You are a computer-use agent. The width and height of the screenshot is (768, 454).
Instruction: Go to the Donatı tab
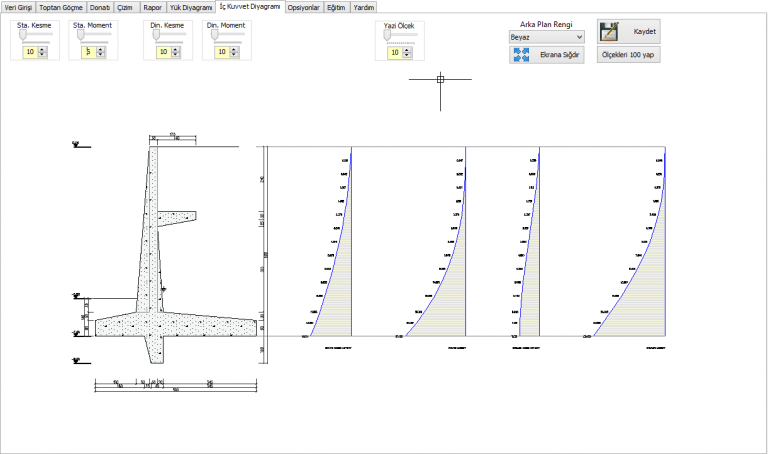100,7
